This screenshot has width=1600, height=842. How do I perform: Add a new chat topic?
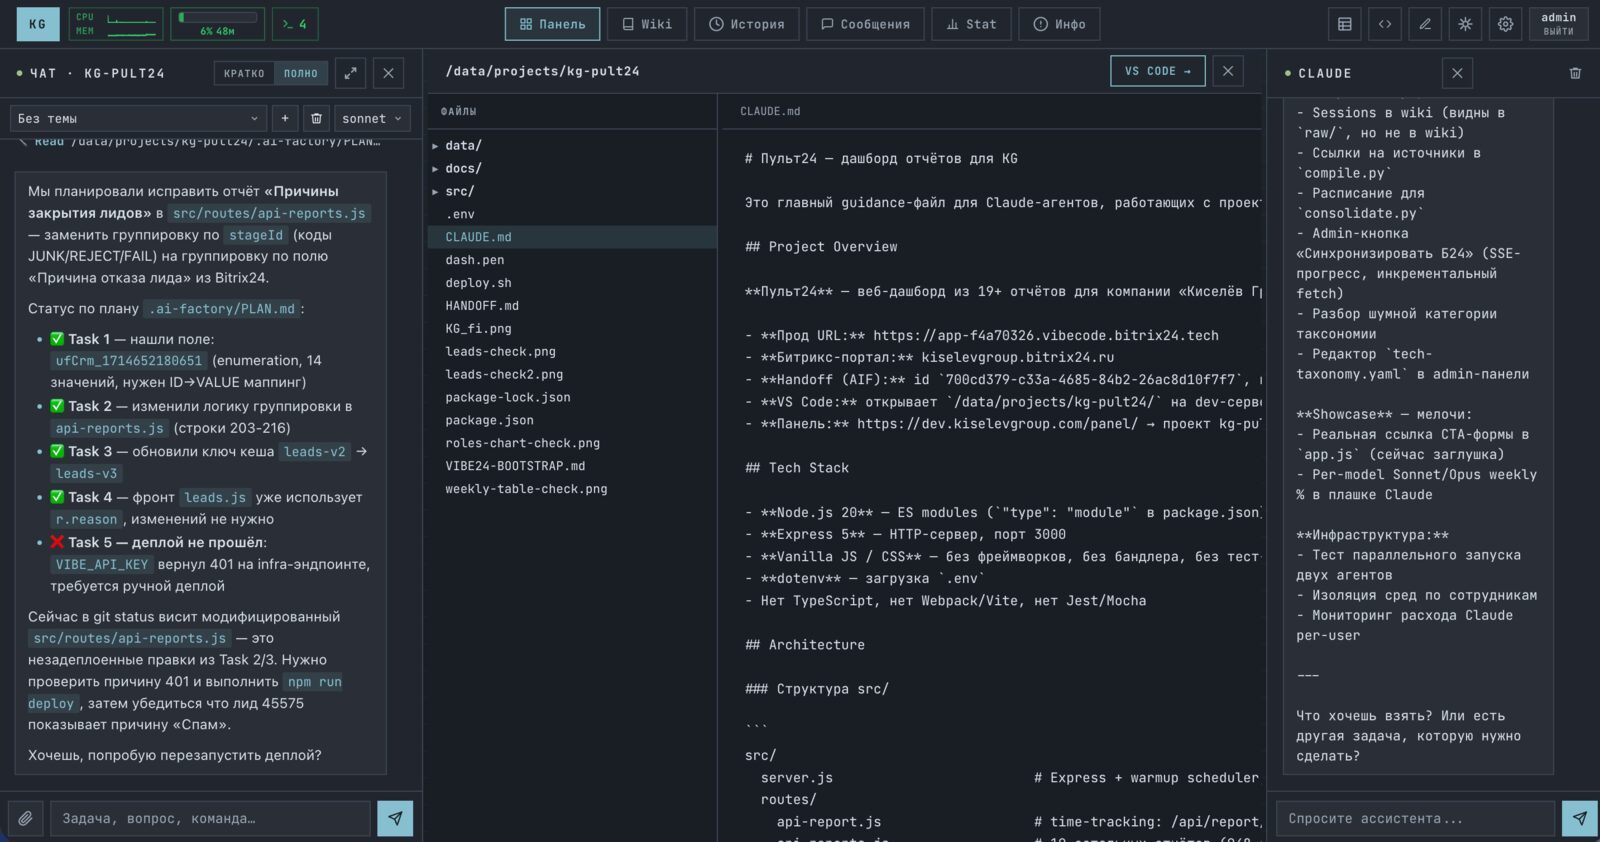point(285,118)
